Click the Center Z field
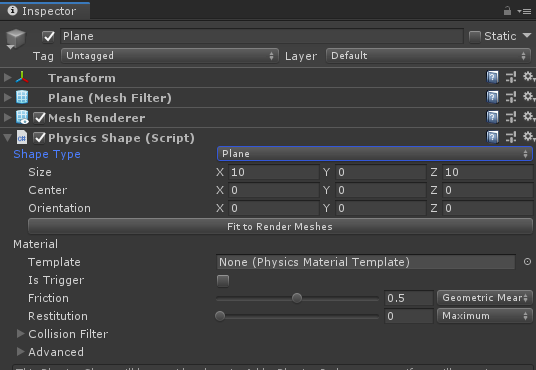Viewport: 536px width, 370px height. click(x=488, y=190)
